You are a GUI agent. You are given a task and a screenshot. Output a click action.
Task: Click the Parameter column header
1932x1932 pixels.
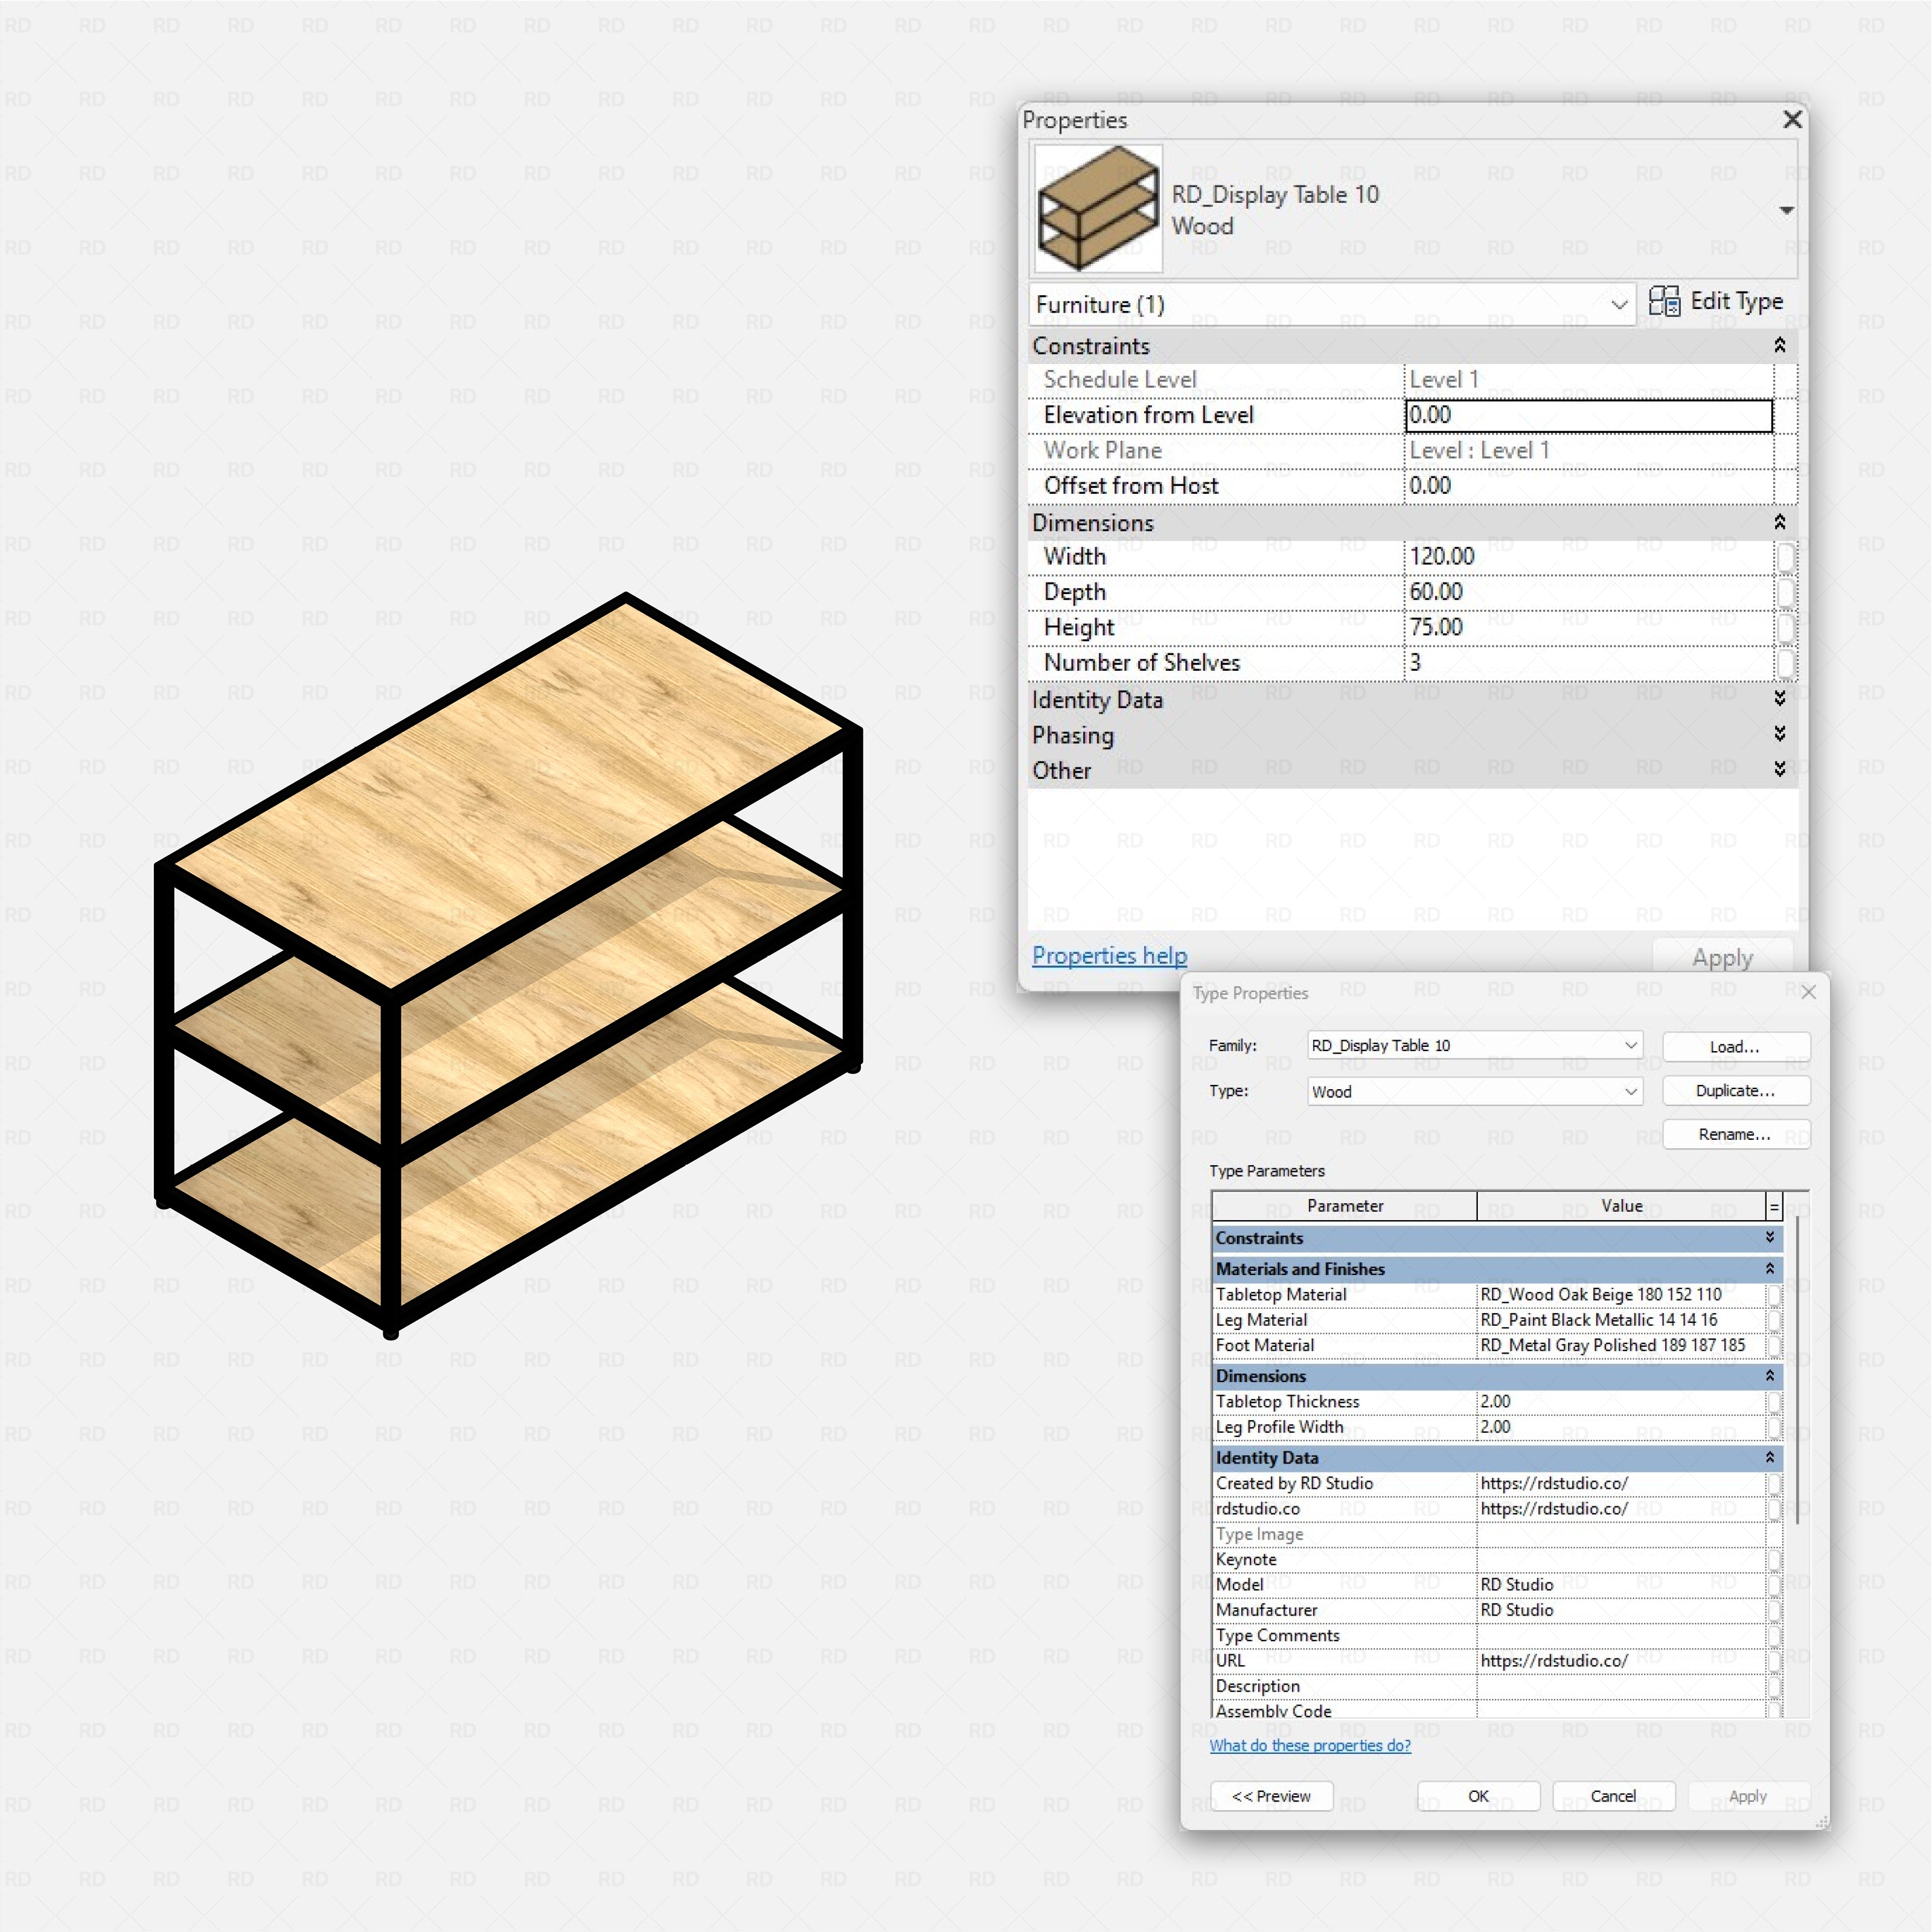(1345, 1206)
